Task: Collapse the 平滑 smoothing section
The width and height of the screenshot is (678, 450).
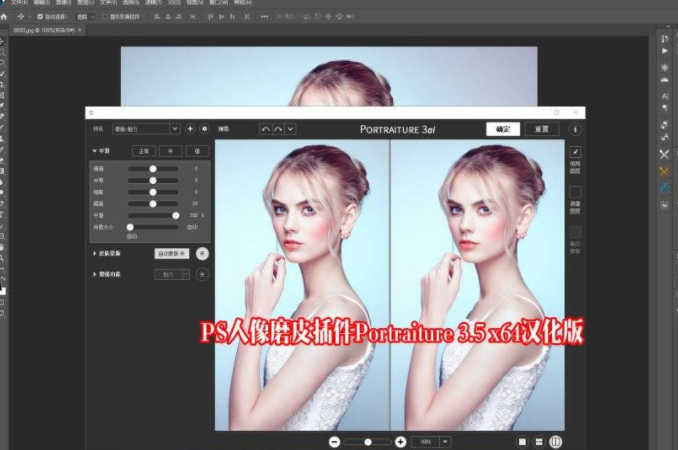Action: 94,151
